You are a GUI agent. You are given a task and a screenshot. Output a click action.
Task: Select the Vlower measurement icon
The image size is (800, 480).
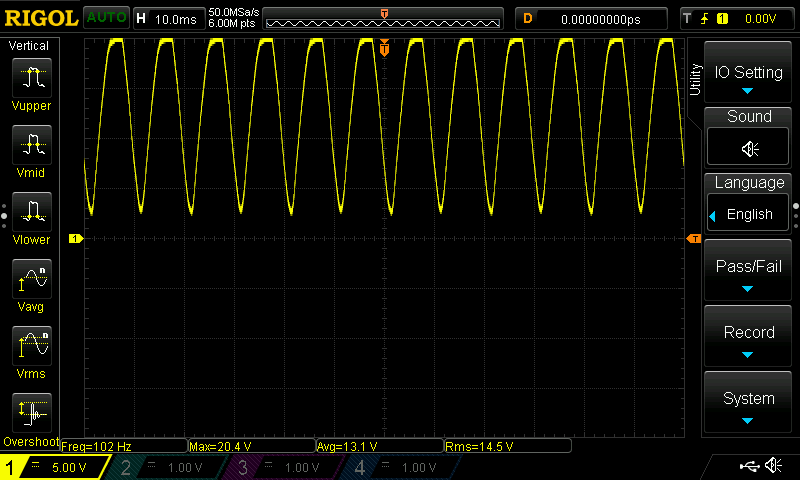click(32, 211)
